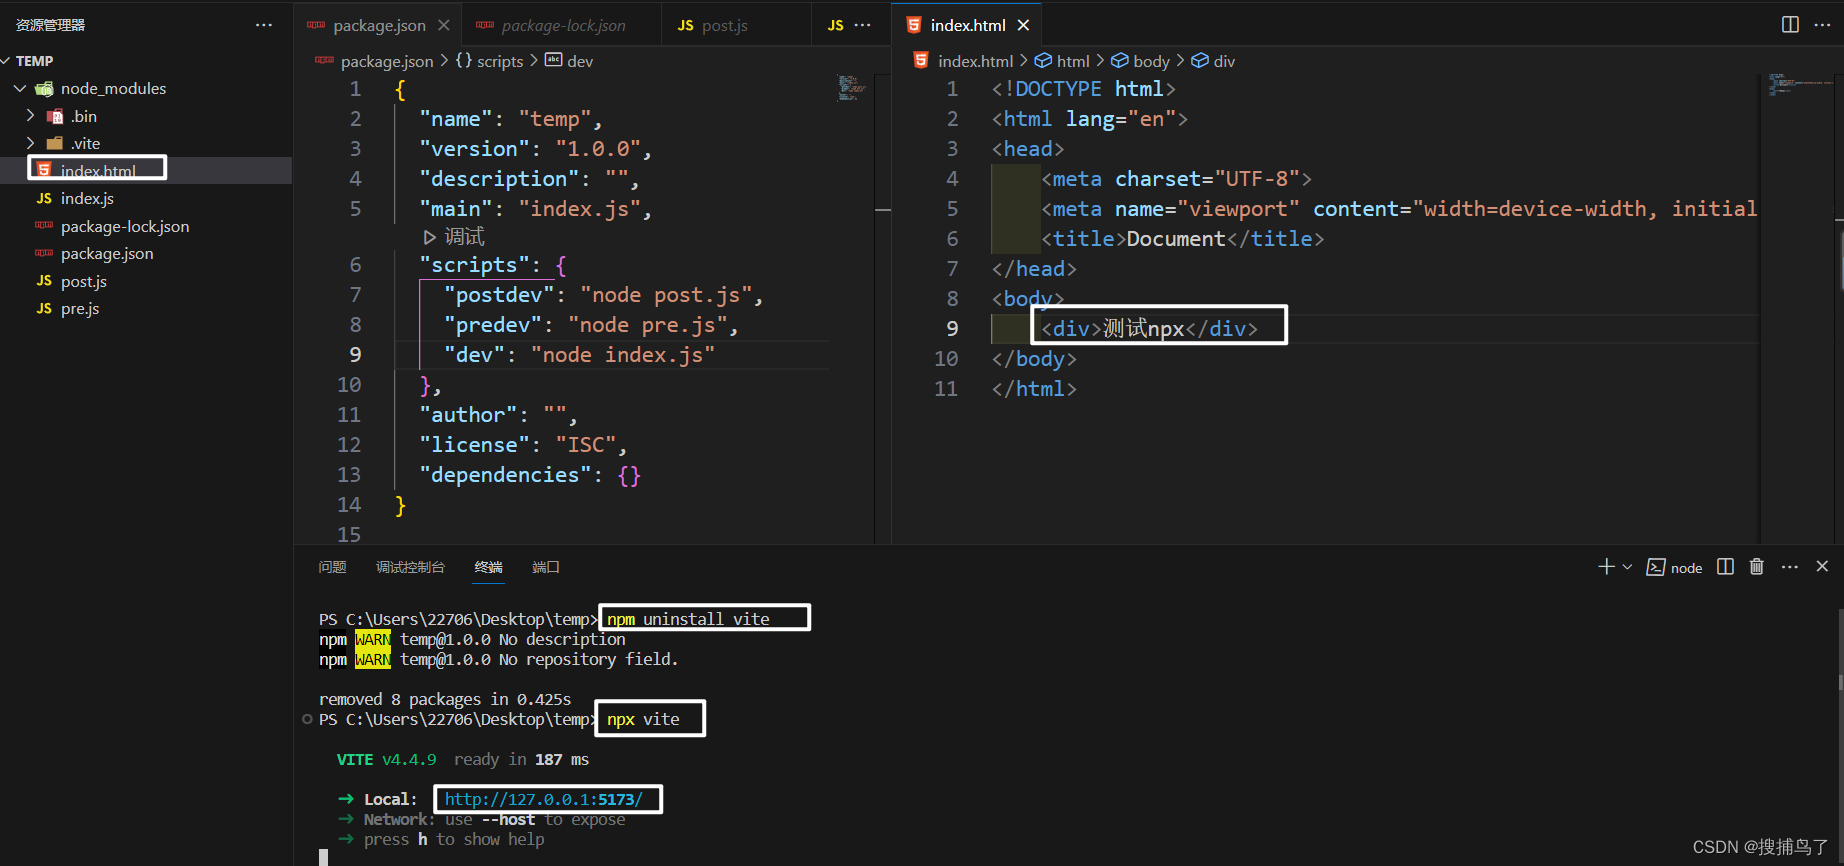The height and width of the screenshot is (866, 1844).
Task: Click html breadcrumb segment
Action: (x=1062, y=61)
